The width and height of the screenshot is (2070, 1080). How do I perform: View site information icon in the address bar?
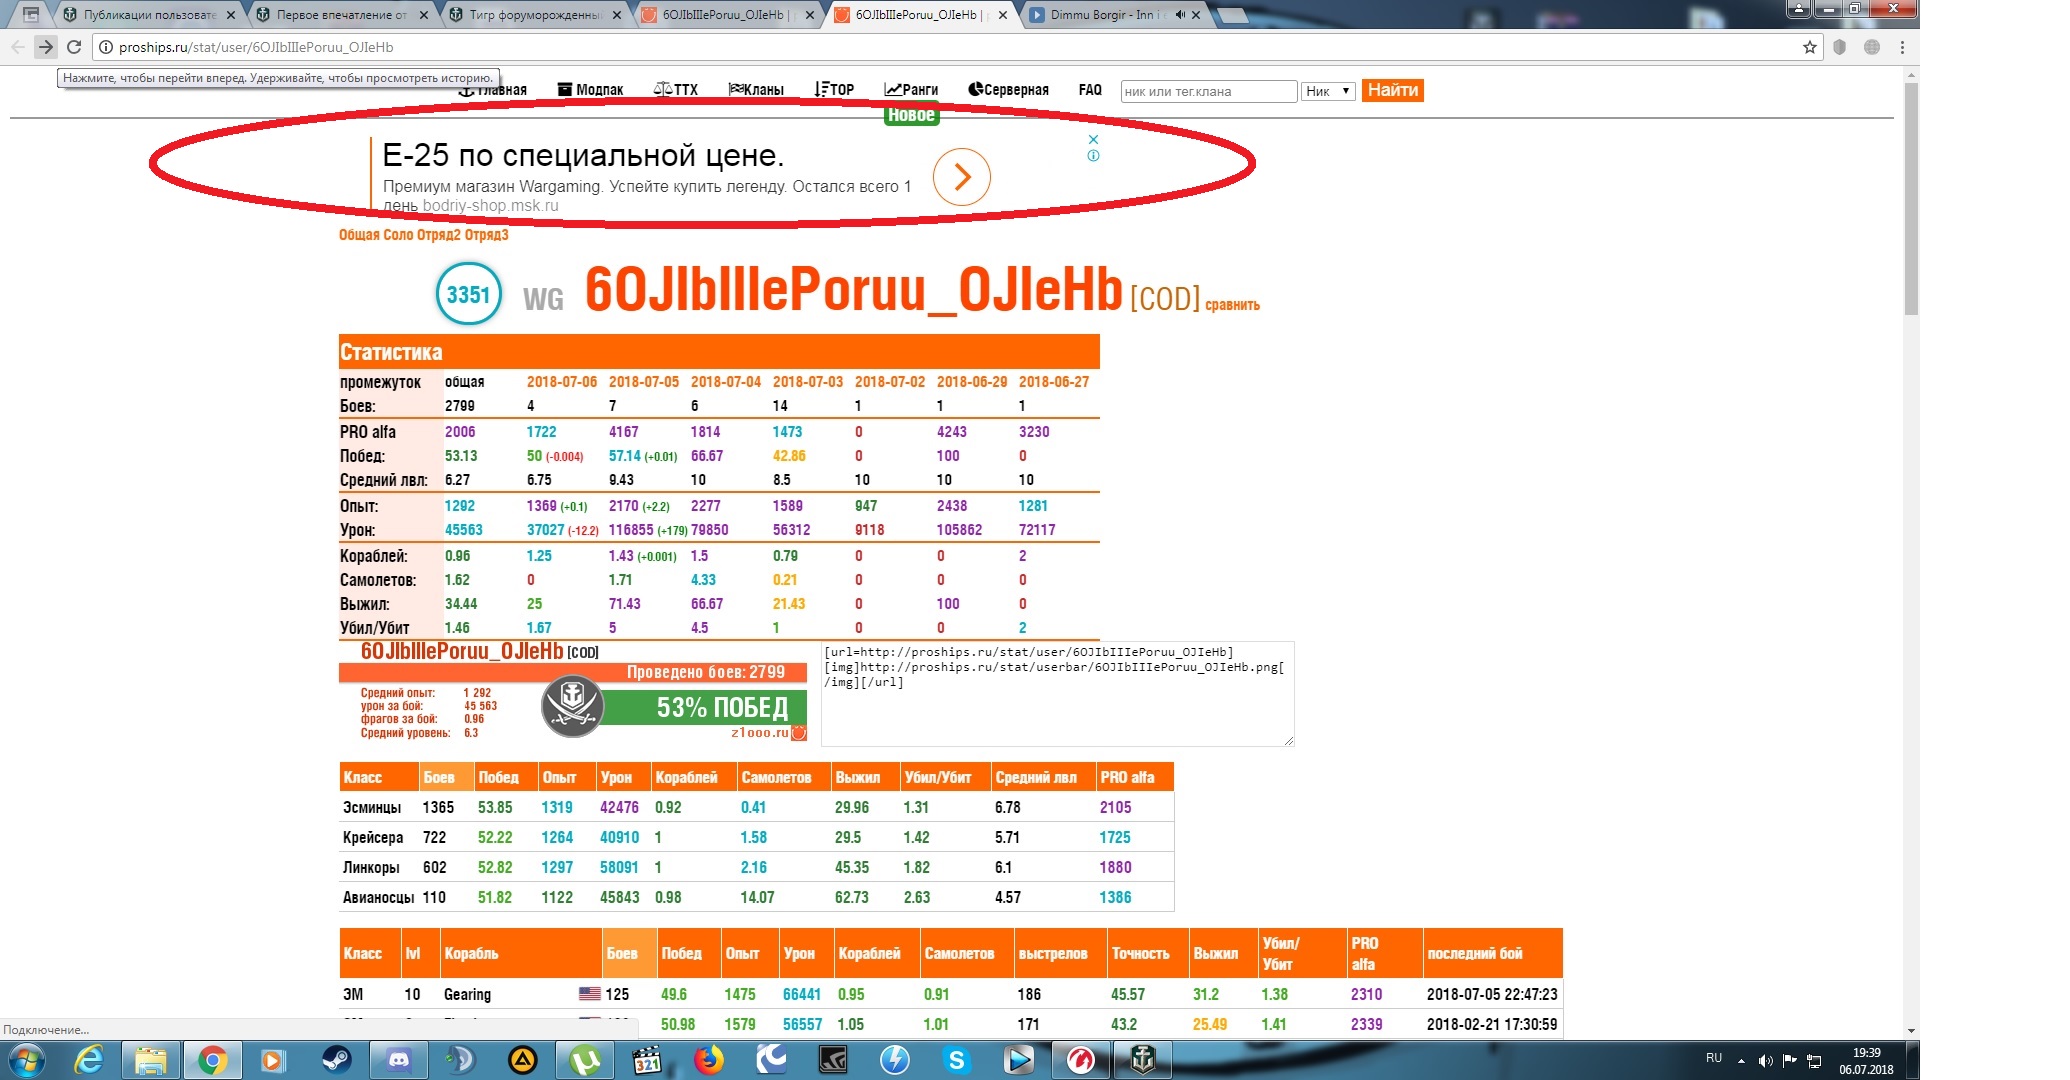105,47
